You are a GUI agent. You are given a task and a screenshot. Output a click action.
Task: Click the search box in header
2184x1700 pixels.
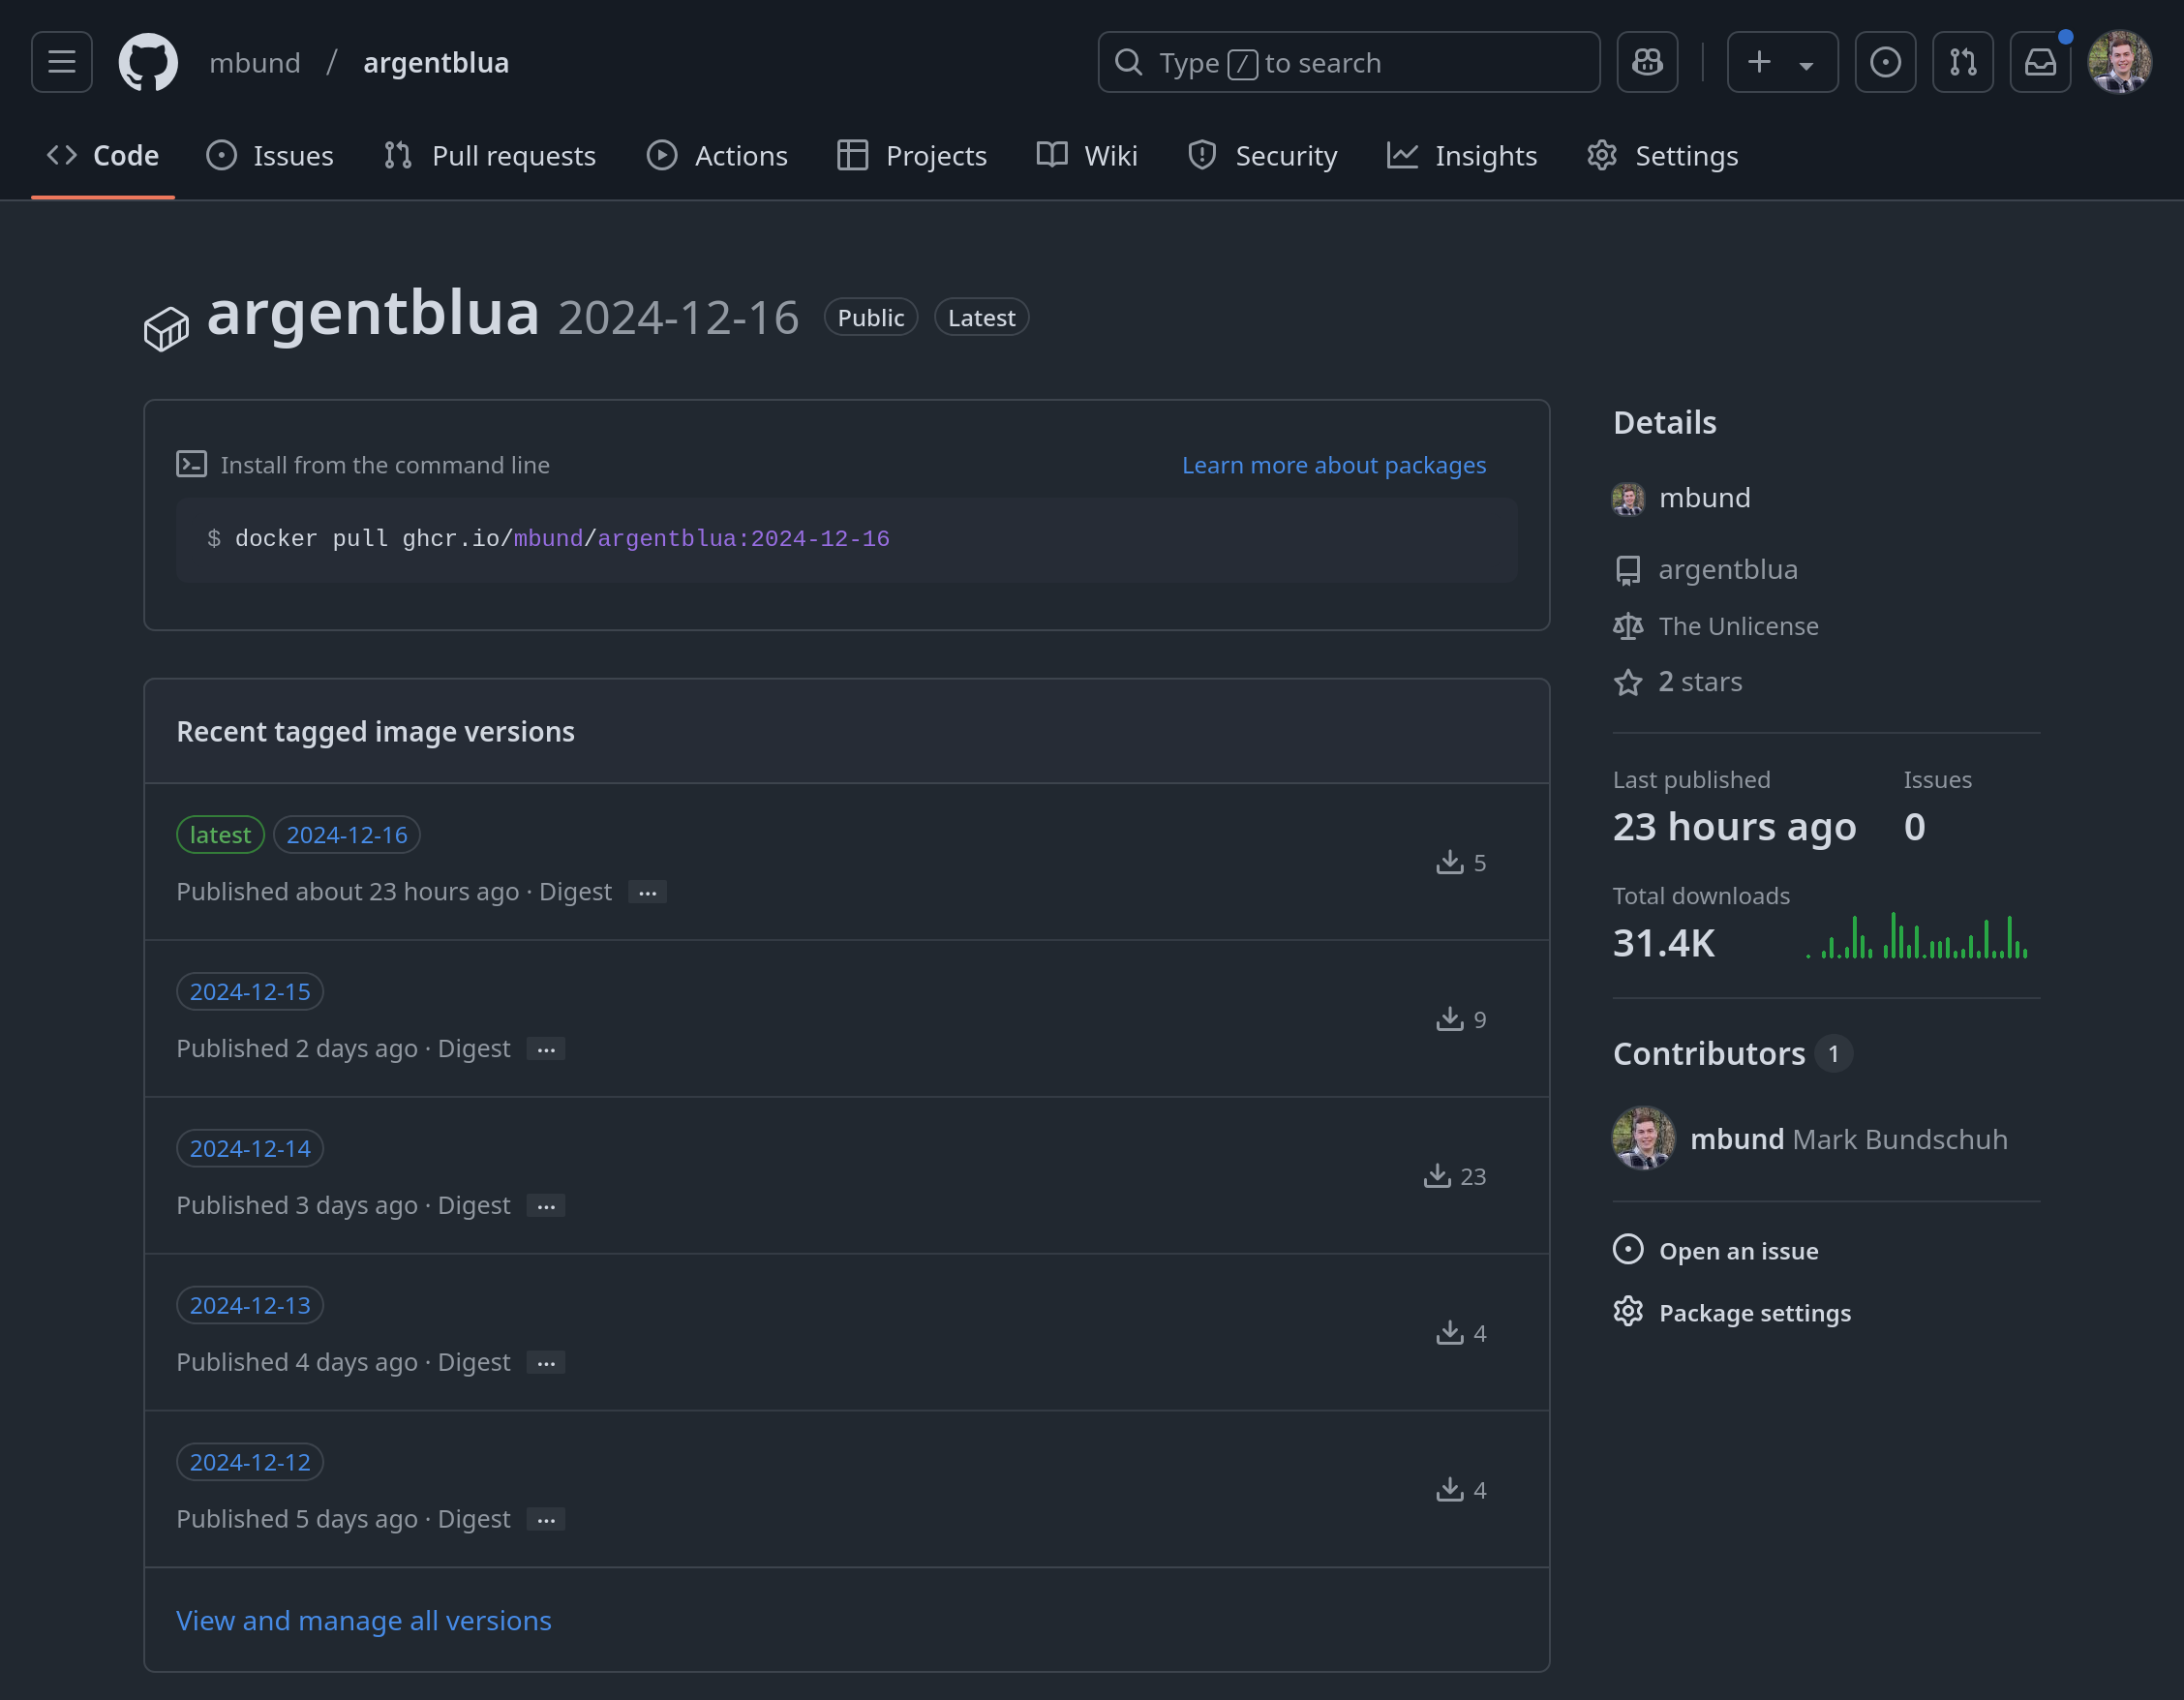tap(1348, 62)
